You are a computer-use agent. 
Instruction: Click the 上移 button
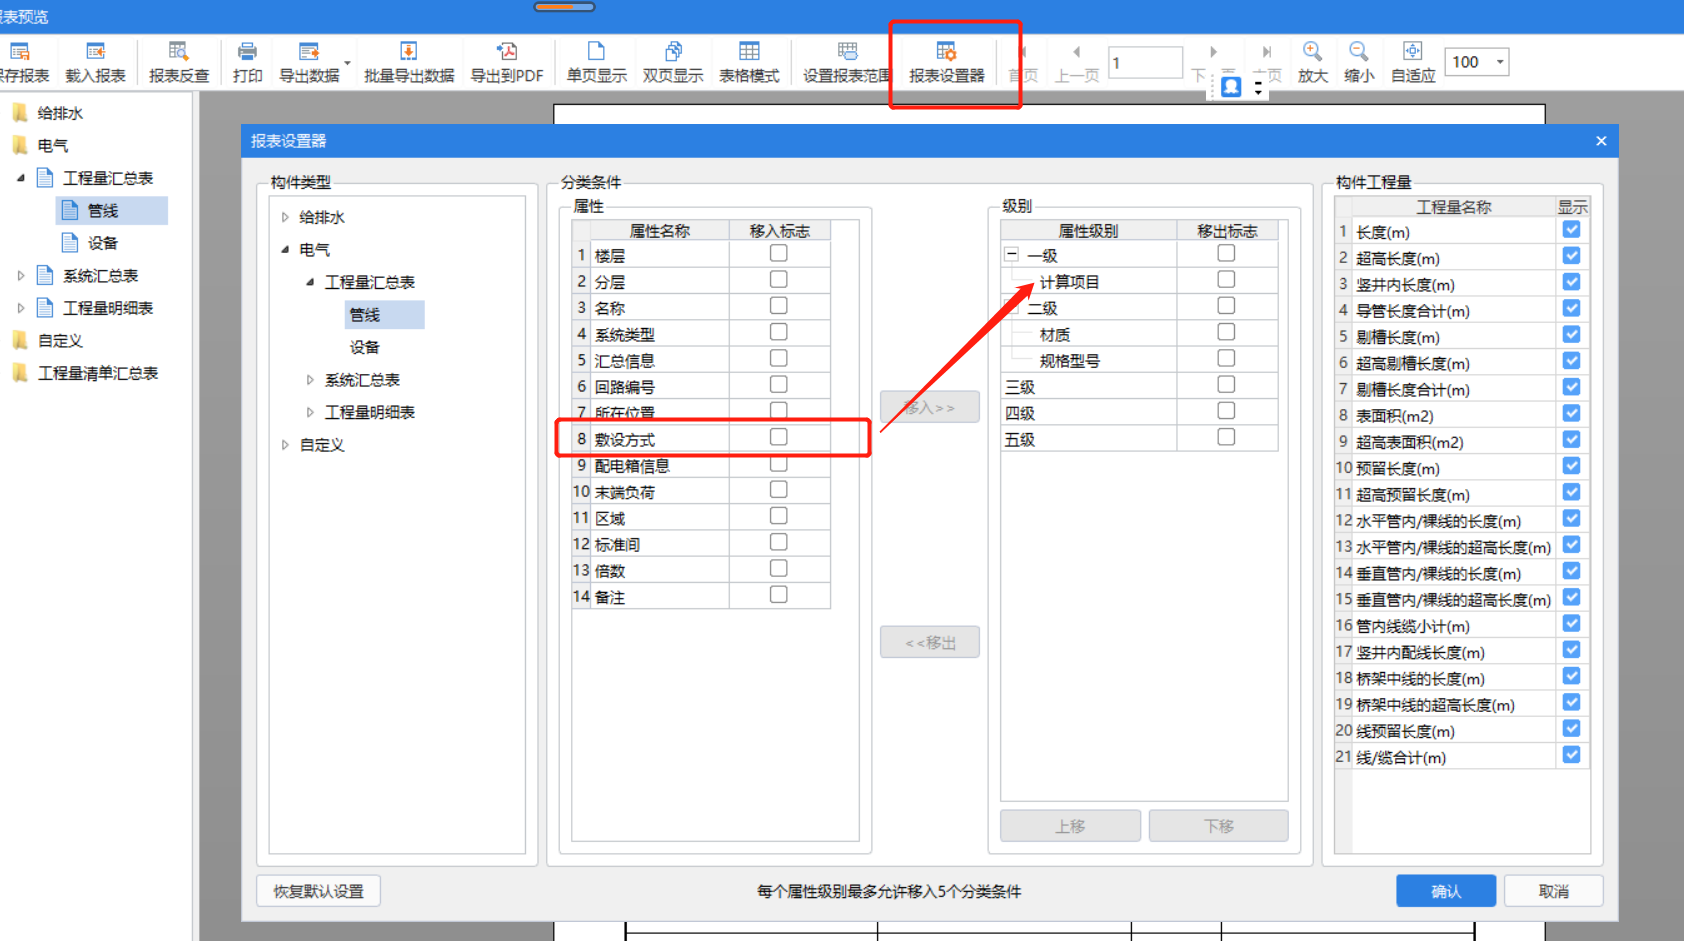pos(1070,826)
